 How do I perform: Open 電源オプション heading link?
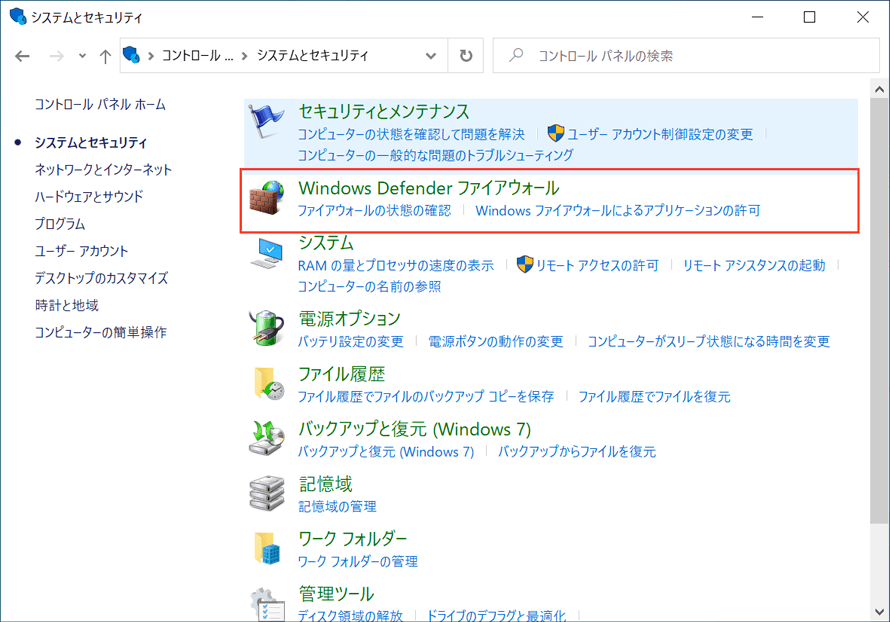point(350,319)
